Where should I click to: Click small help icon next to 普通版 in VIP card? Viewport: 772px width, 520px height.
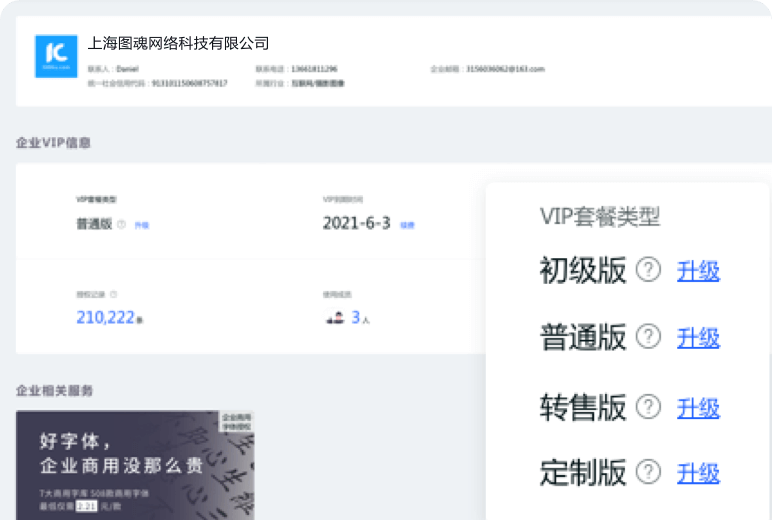click(121, 224)
